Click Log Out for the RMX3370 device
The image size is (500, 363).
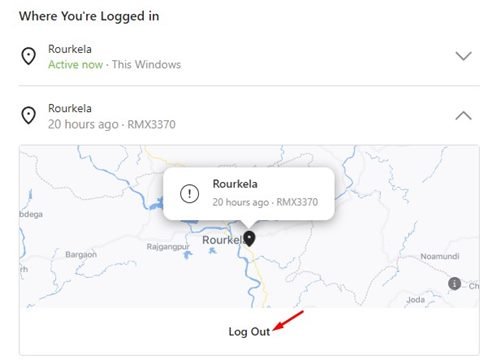tap(249, 332)
